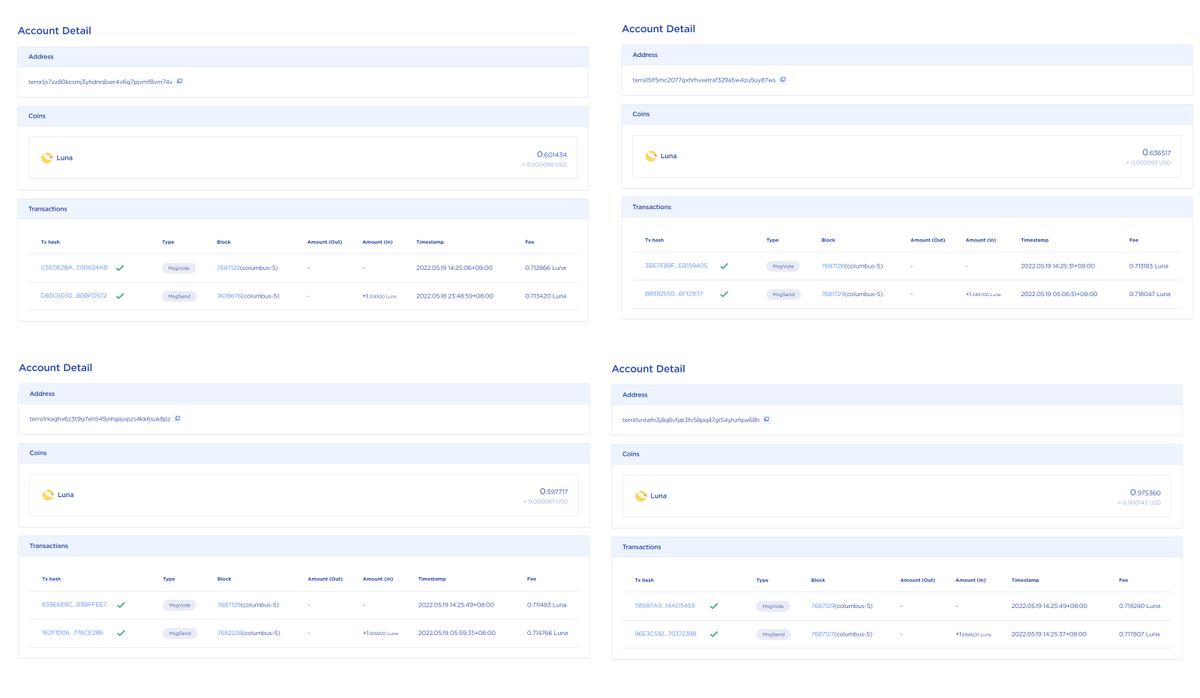Open transaction B8392550...6F121E17

click(674, 294)
